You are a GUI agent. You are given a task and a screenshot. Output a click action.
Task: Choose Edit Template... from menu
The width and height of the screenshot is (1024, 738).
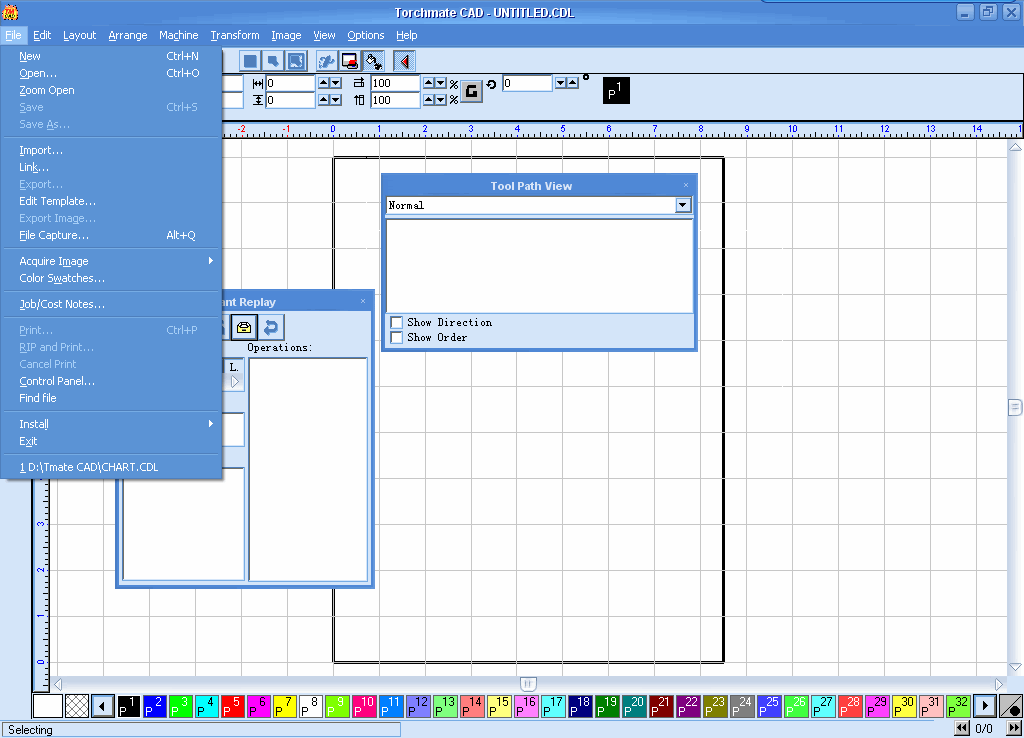coord(111,201)
